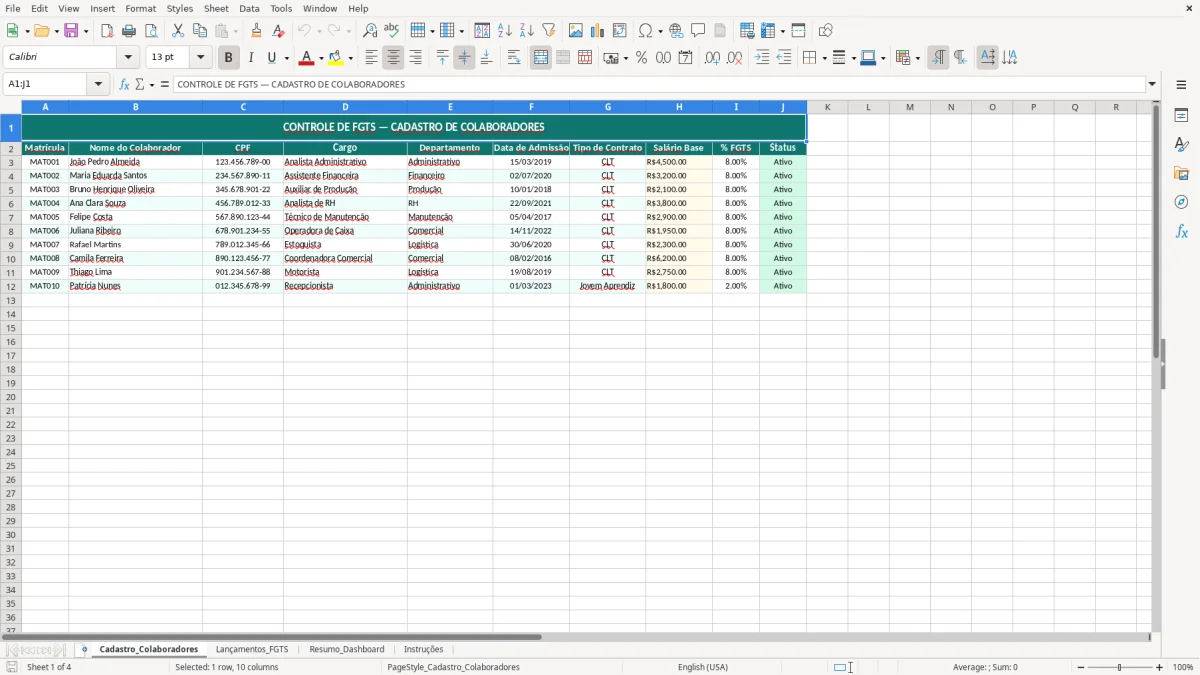Apply the yellow background color swatch

[336, 58]
